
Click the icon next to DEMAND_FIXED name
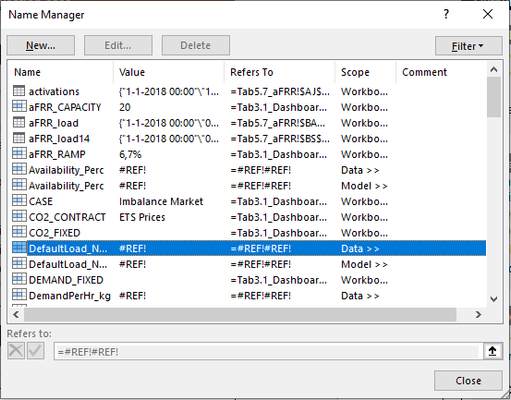pos(19,279)
